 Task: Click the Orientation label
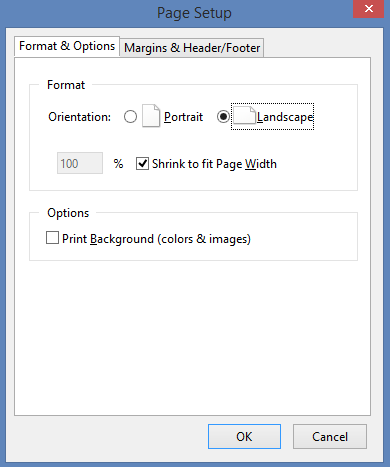point(79,117)
